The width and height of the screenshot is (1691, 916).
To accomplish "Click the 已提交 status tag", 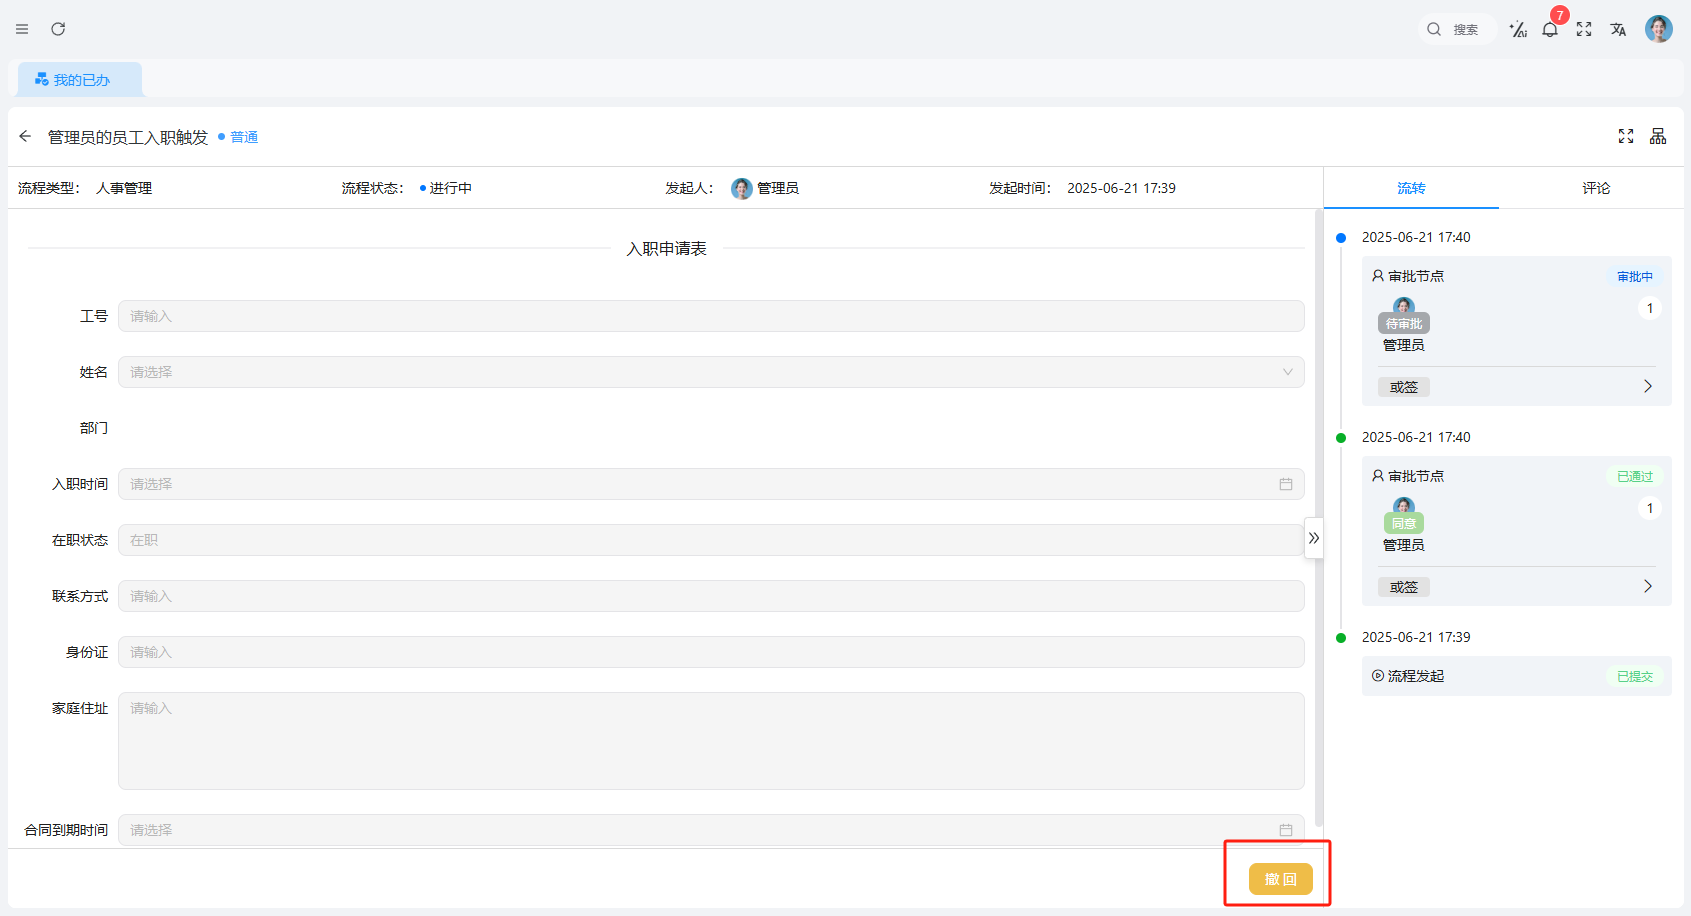I will (x=1635, y=677).
